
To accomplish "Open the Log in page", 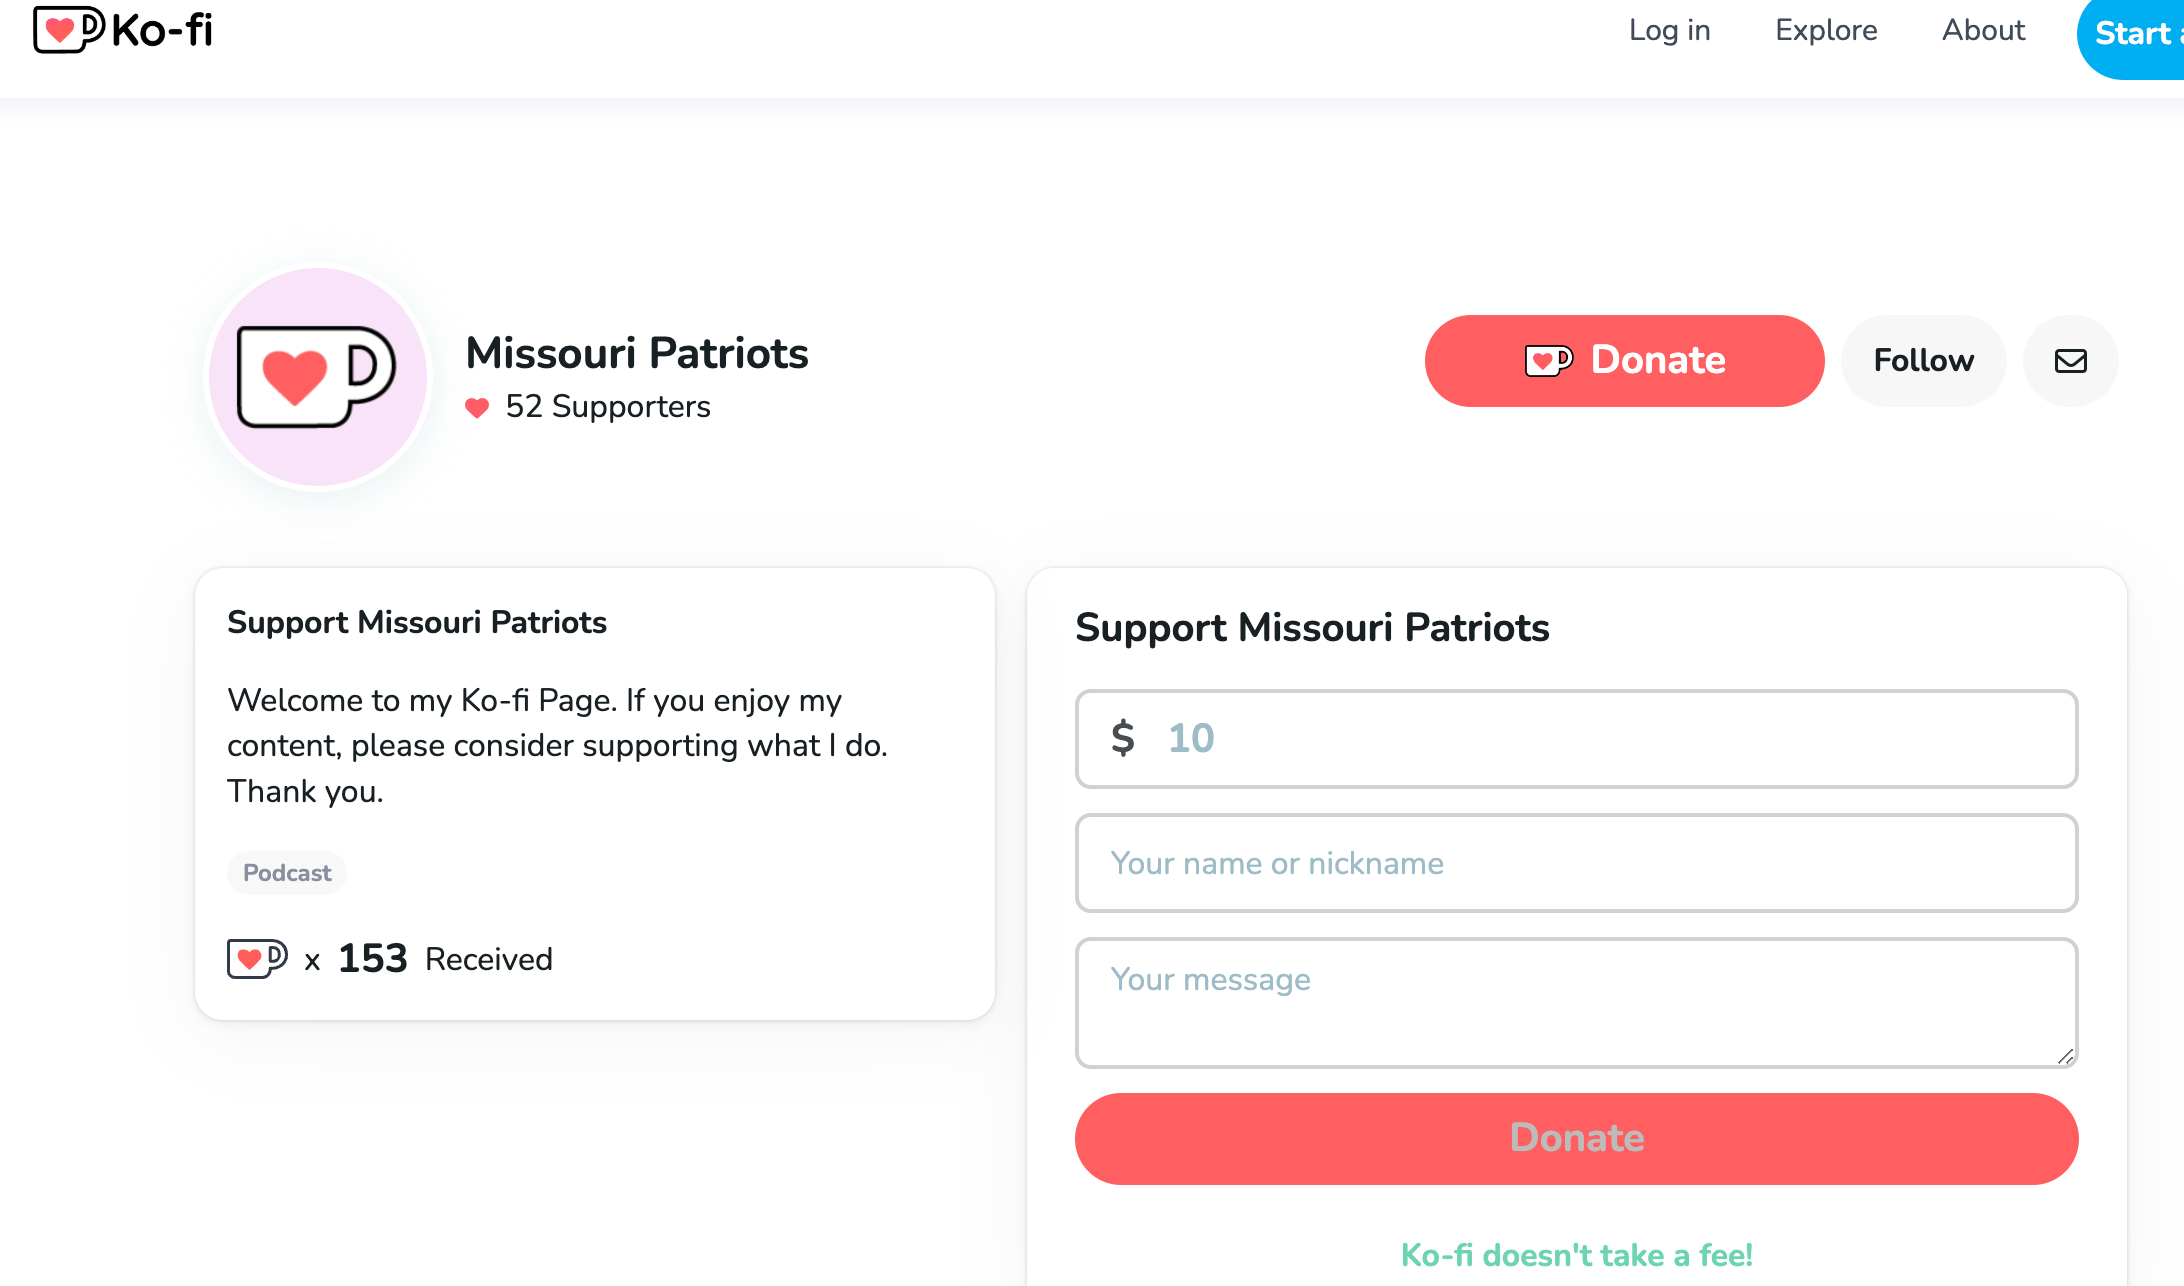I will (1669, 30).
